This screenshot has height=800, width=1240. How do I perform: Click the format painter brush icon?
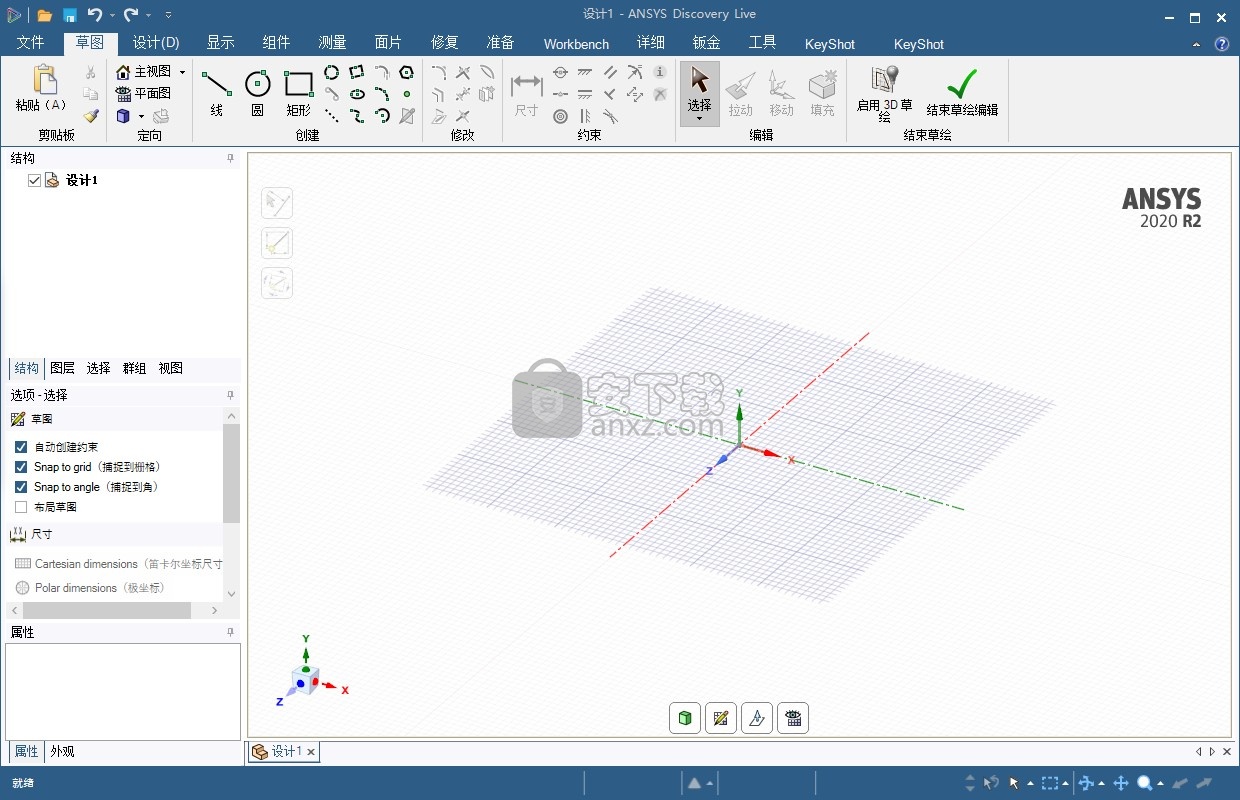pyautogui.click(x=91, y=116)
